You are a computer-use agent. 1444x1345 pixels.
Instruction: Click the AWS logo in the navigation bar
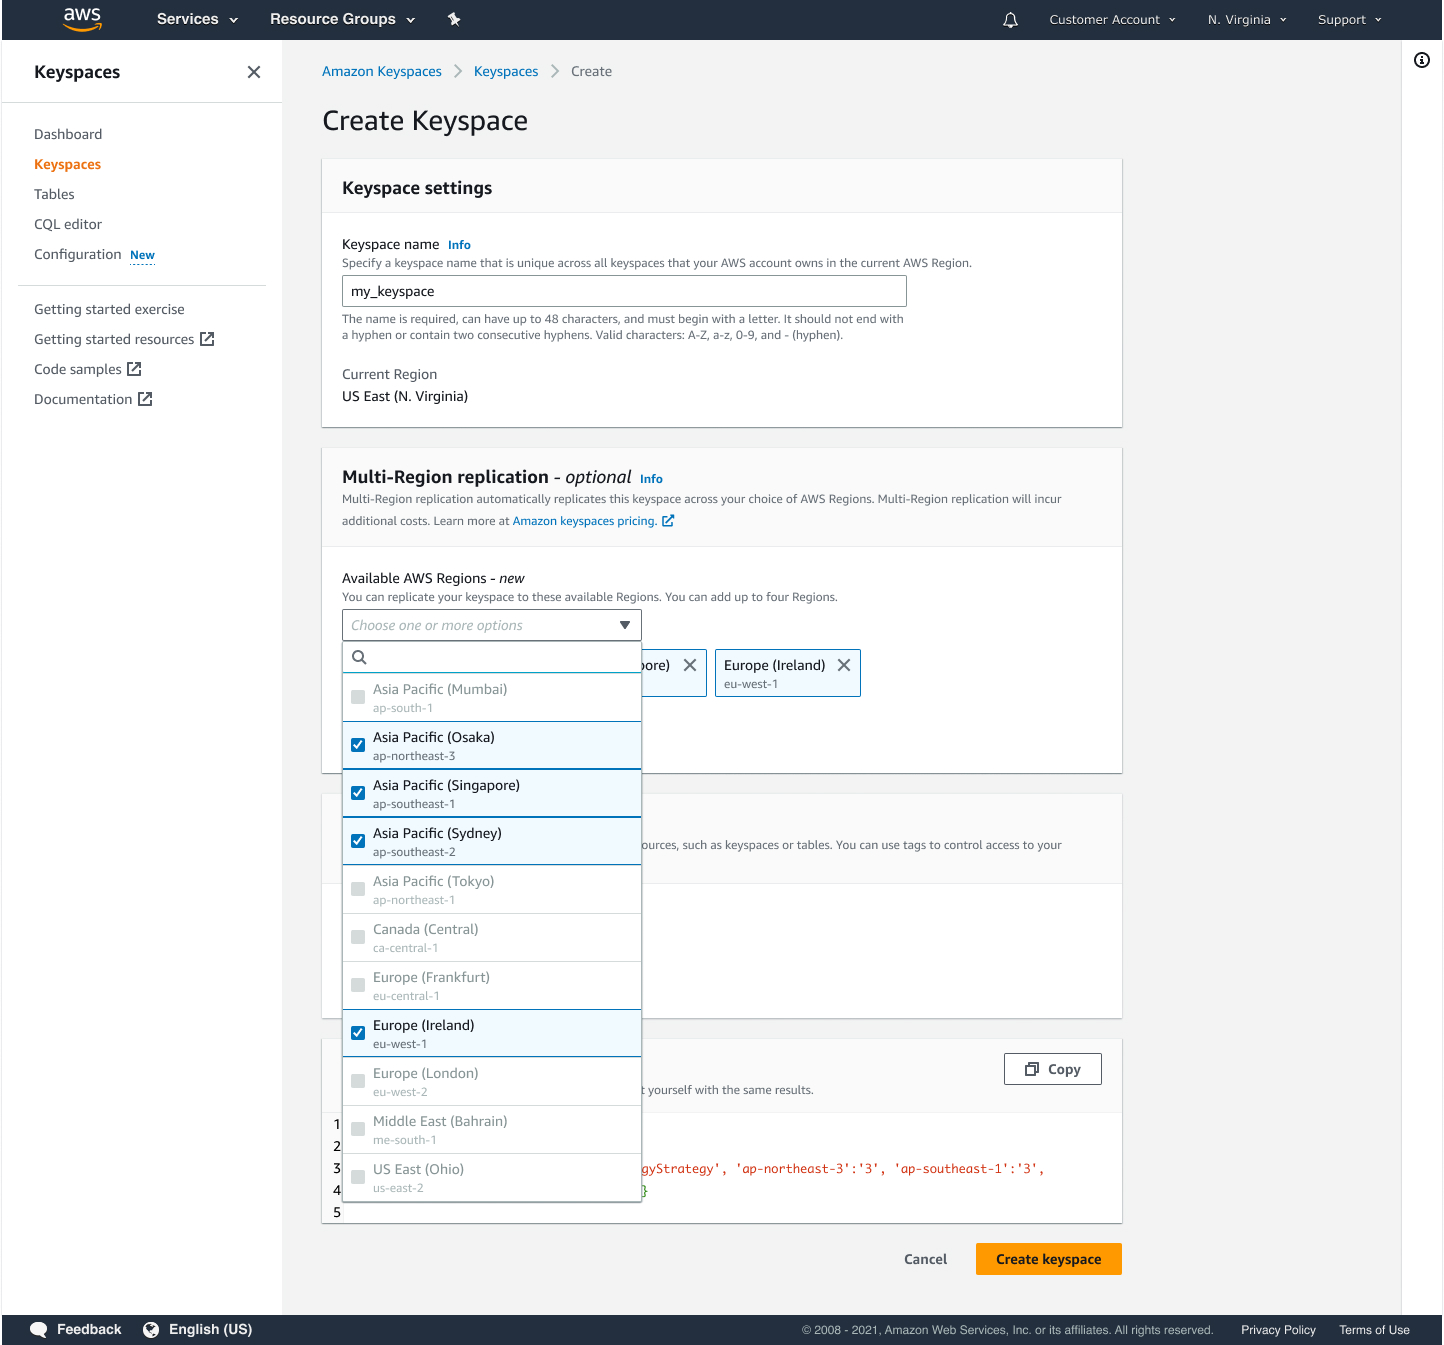click(x=82, y=19)
